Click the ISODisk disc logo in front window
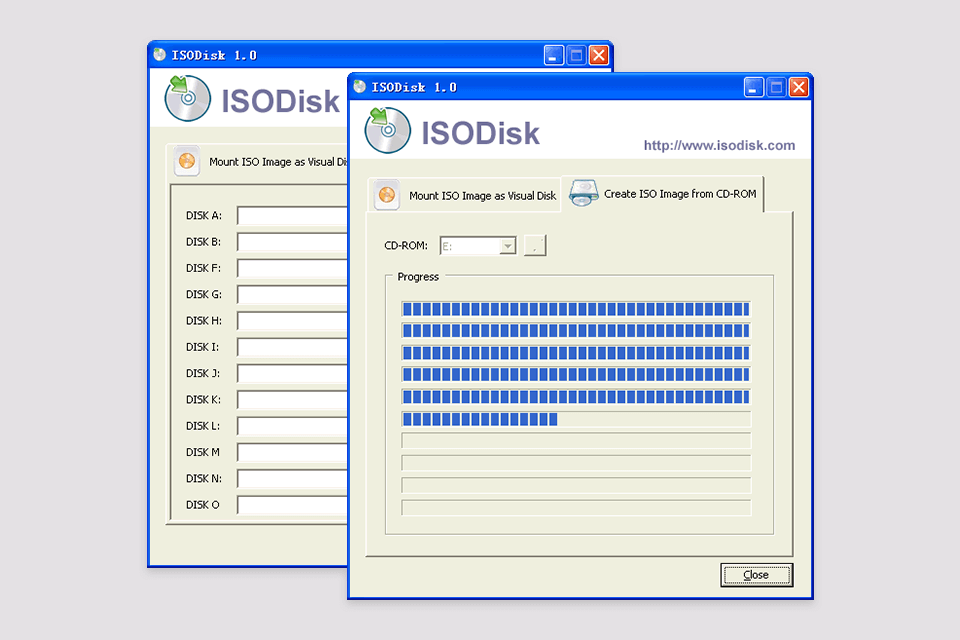This screenshot has height=640, width=960. (x=388, y=131)
